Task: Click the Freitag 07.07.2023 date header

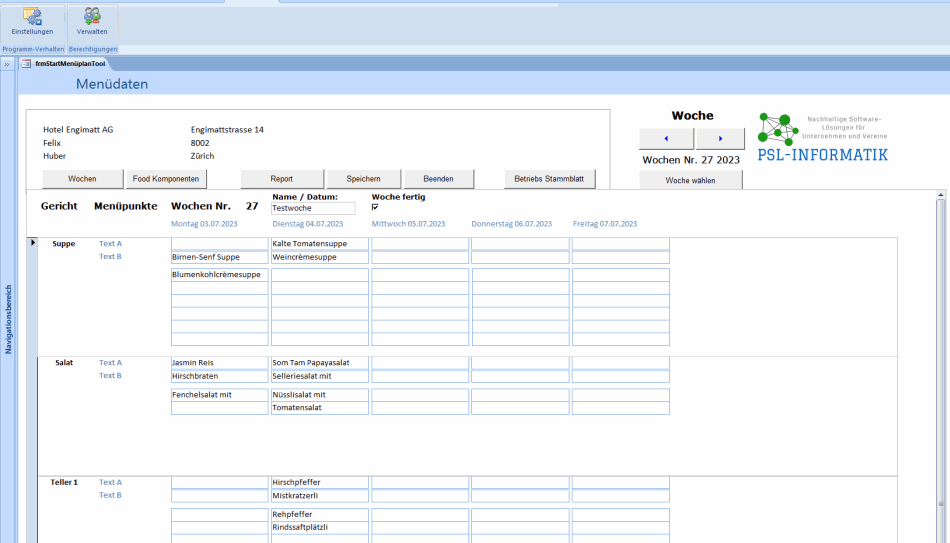Action: pos(605,224)
